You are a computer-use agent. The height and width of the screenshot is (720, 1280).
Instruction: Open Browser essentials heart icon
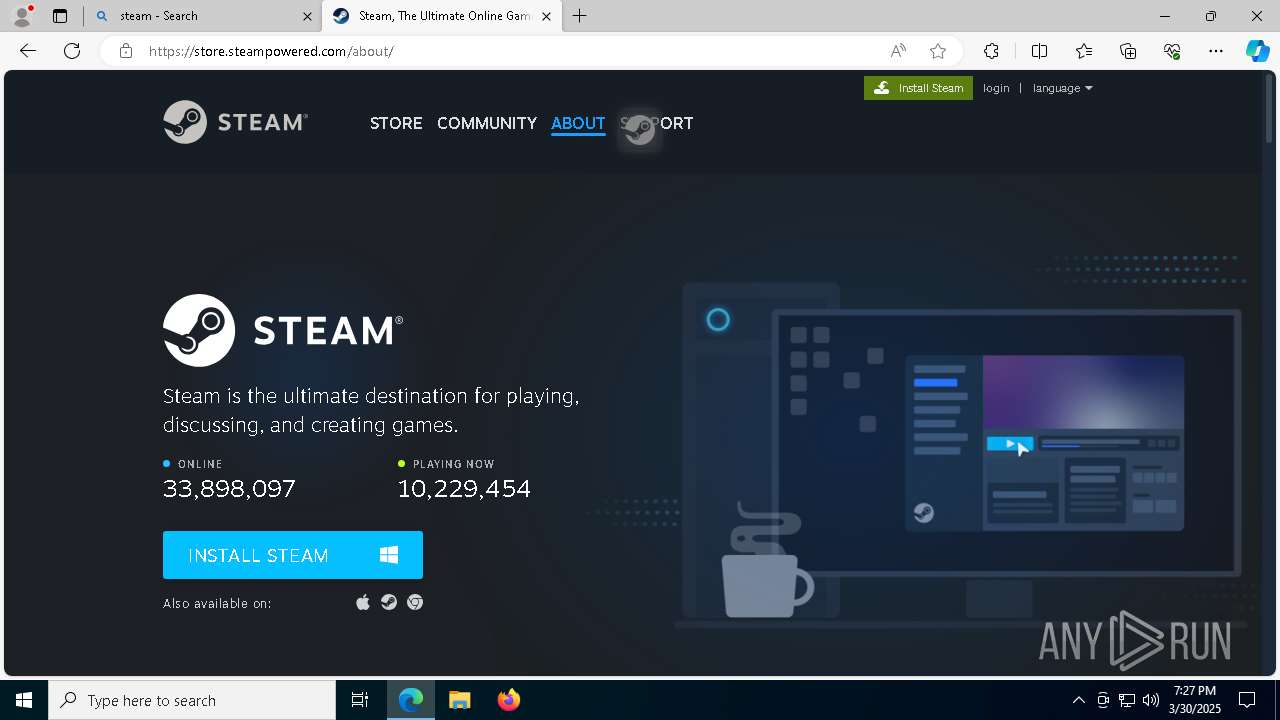(1172, 51)
